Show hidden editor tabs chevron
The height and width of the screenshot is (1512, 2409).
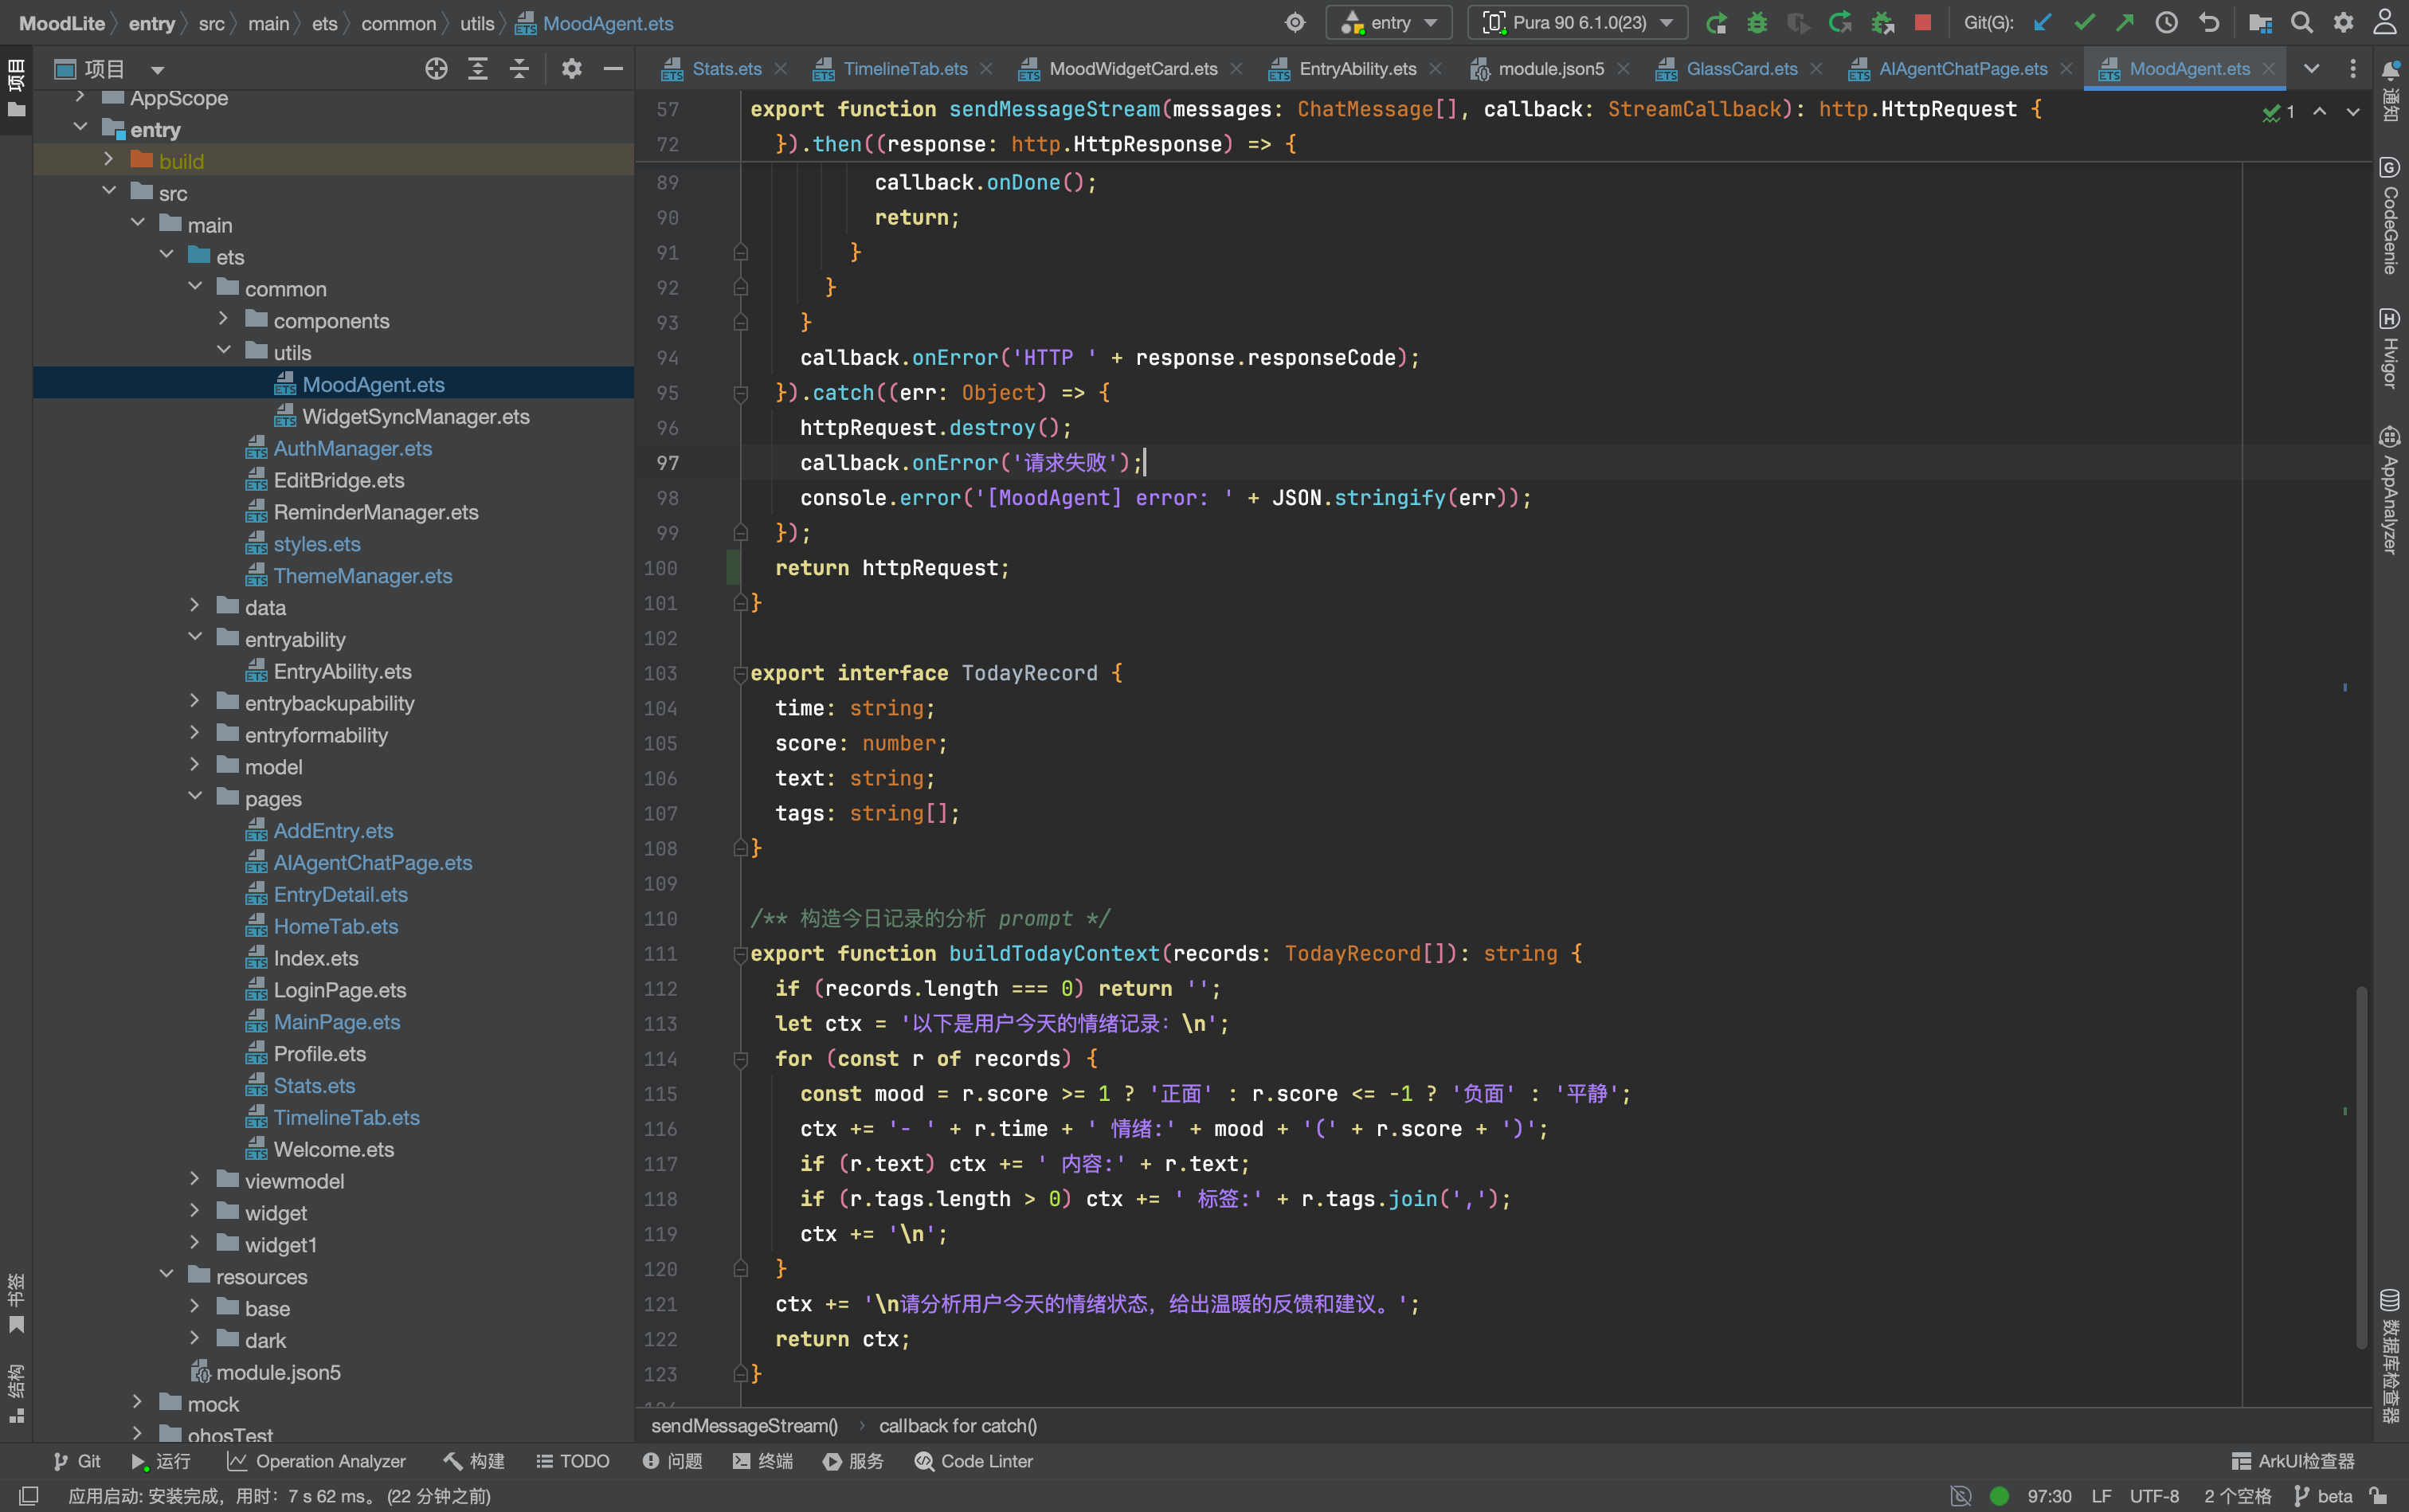pos(2311,69)
